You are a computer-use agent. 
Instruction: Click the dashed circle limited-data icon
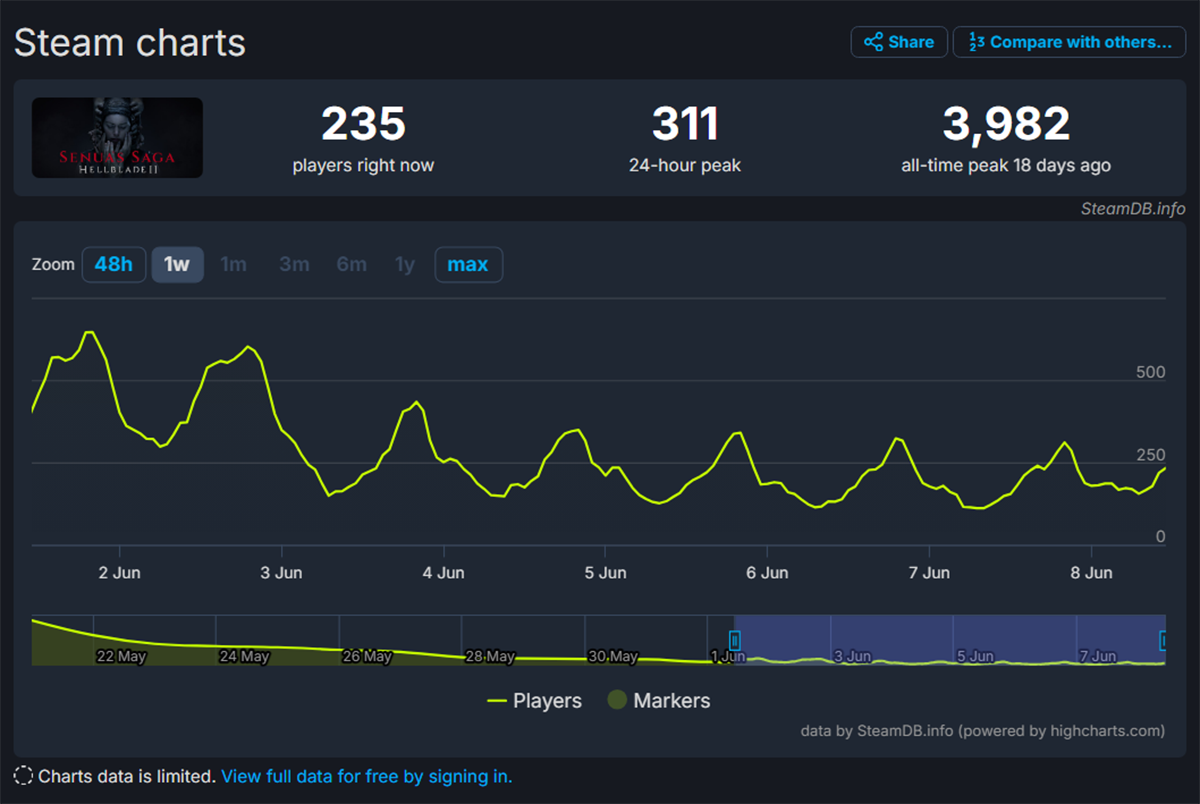[23, 776]
